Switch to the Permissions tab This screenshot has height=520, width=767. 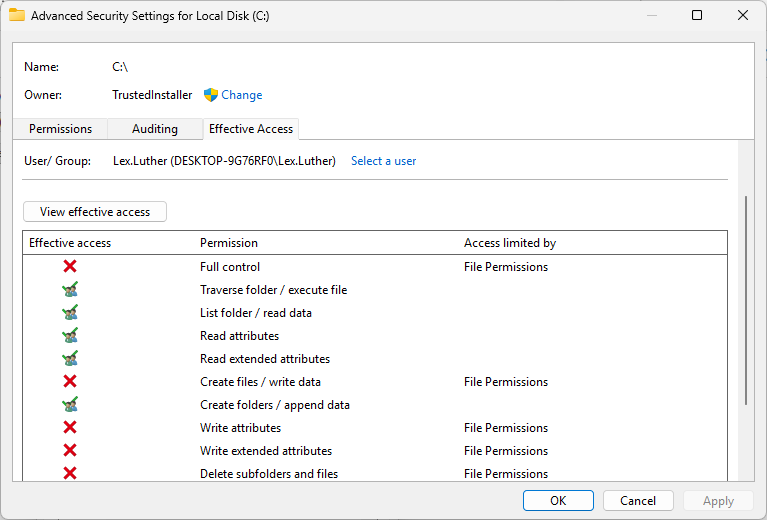[60, 129]
